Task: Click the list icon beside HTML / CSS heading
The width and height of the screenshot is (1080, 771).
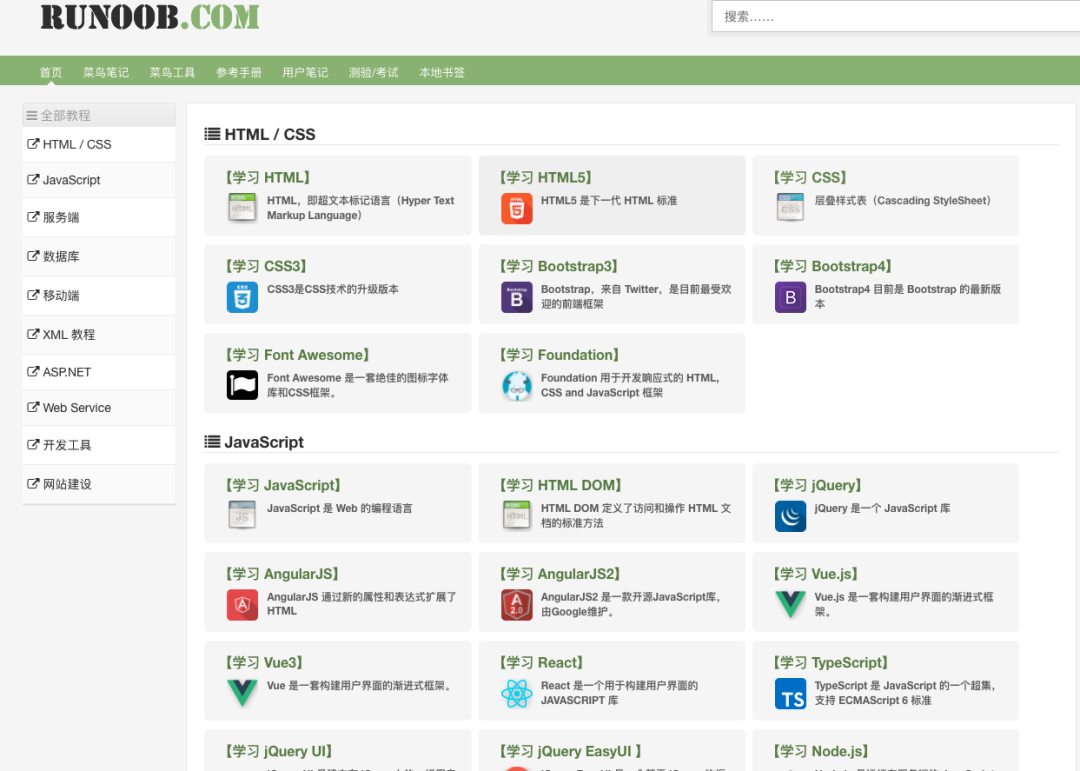Action: coord(212,134)
